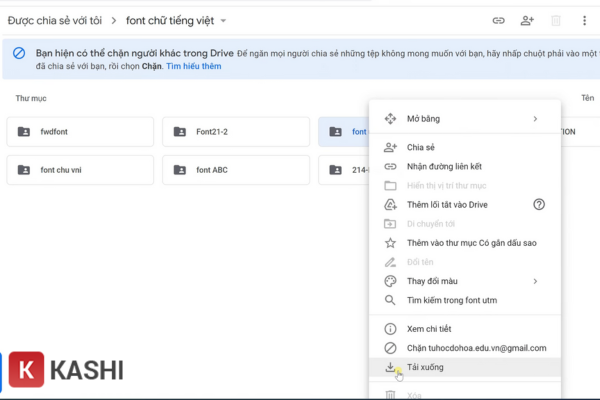The image size is (600, 400).
Task: Click the help question mark icon in menu
Action: pos(539,204)
